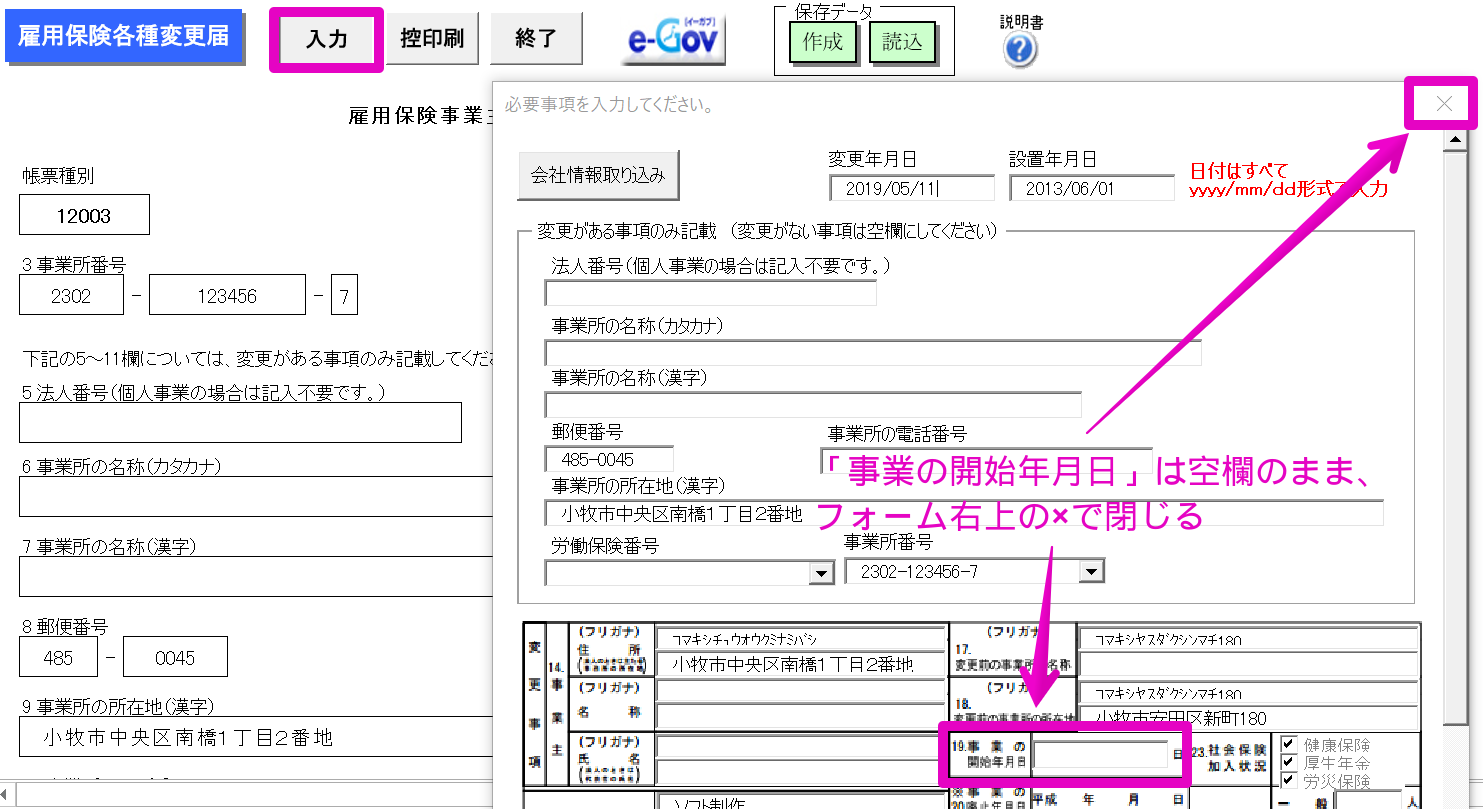Toggle the 厚生年金 checkbox
Screen dimensions: 1483x809
tap(1289, 763)
